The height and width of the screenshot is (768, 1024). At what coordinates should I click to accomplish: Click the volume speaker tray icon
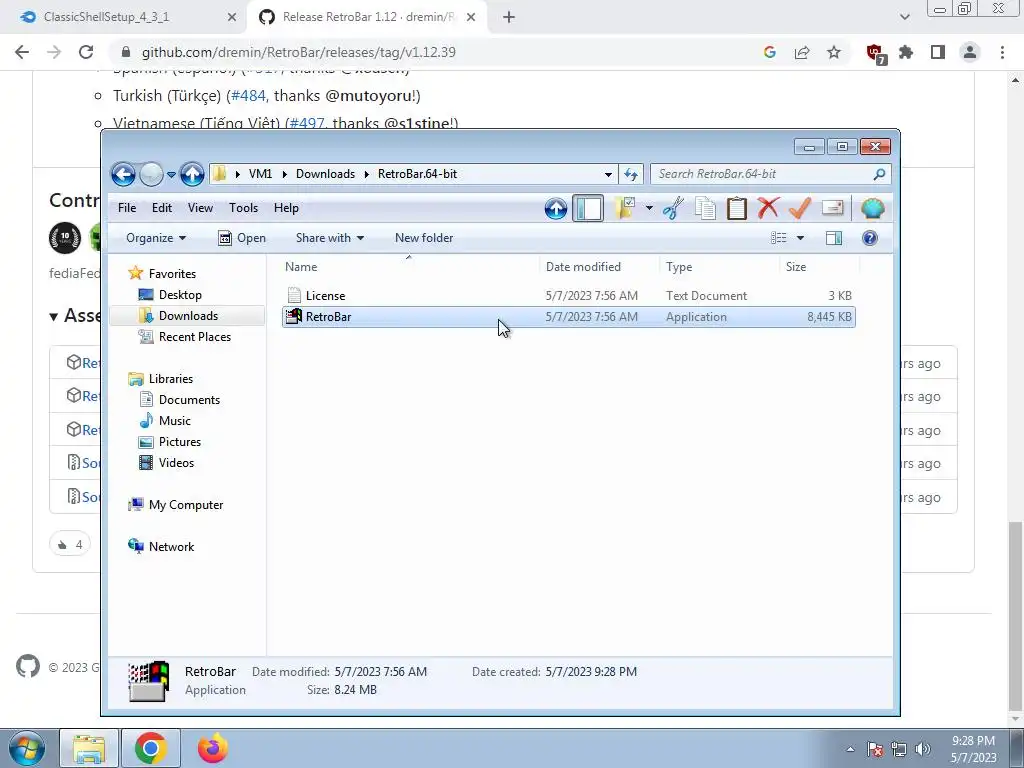click(923, 749)
